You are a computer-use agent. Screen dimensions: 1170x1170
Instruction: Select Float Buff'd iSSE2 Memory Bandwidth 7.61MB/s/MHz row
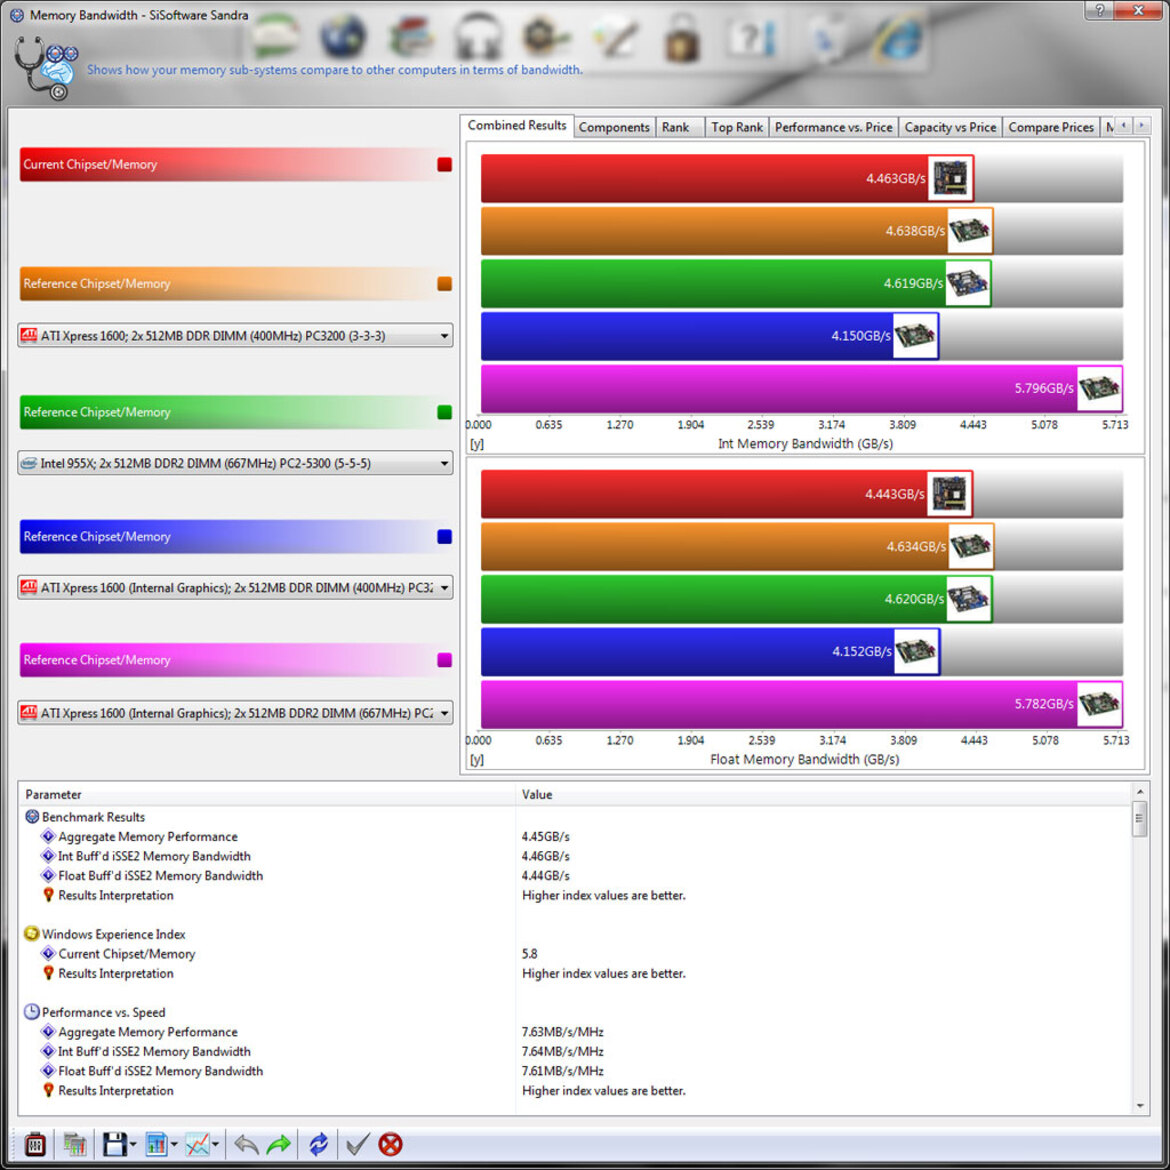[575, 1071]
